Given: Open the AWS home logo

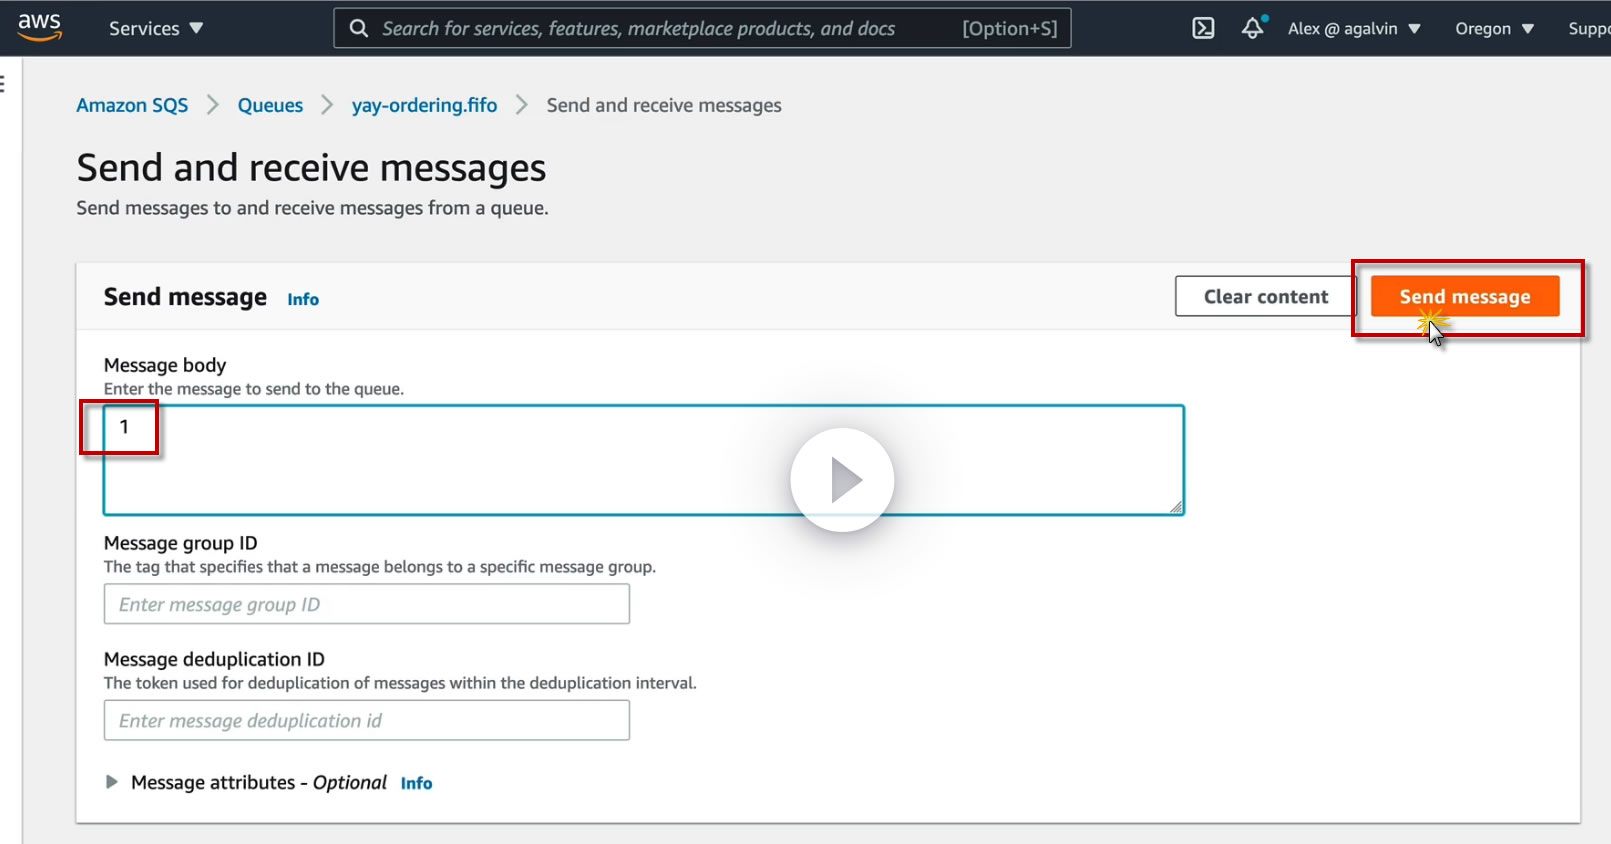Looking at the screenshot, I should coord(40,27).
